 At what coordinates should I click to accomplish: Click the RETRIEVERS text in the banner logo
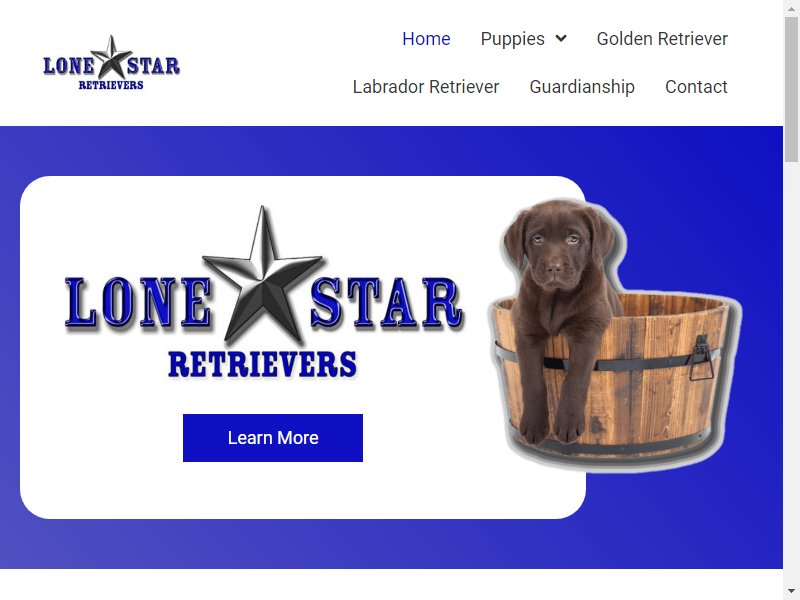pyautogui.click(x=262, y=364)
